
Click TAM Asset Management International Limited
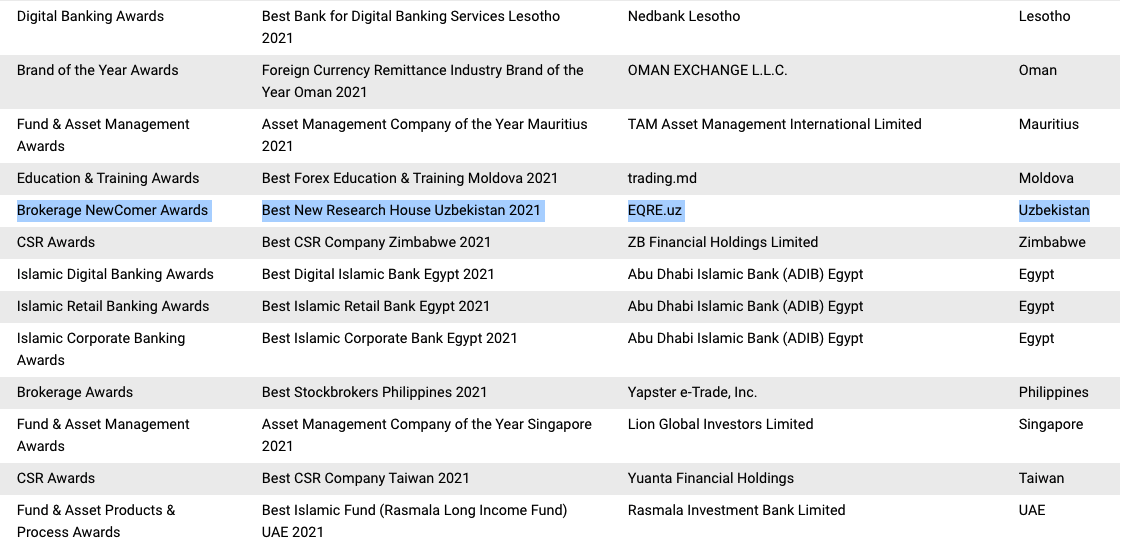point(774,124)
